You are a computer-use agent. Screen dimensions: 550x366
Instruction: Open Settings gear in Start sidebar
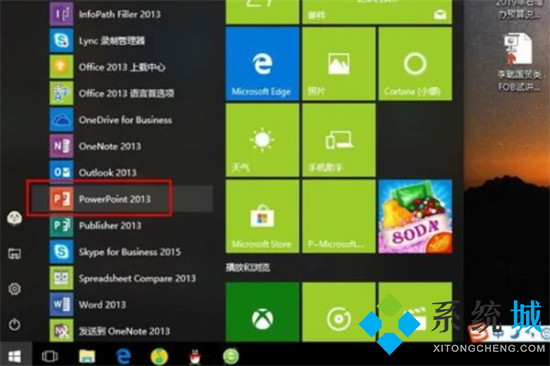click(x=14, y=289)
